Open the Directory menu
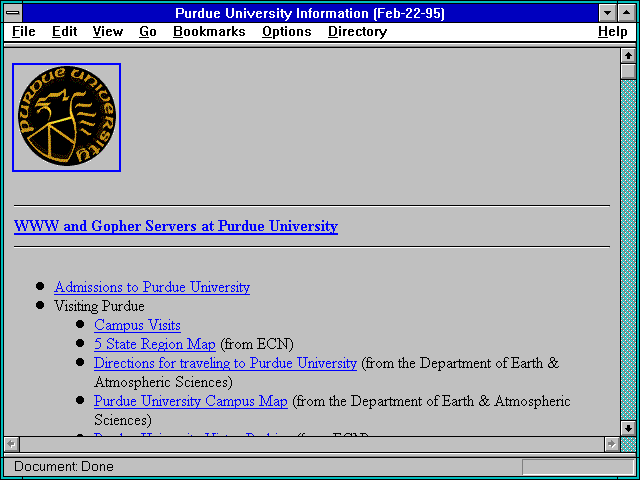The width and height of the screenshot is (640, 480). point(358,31)
